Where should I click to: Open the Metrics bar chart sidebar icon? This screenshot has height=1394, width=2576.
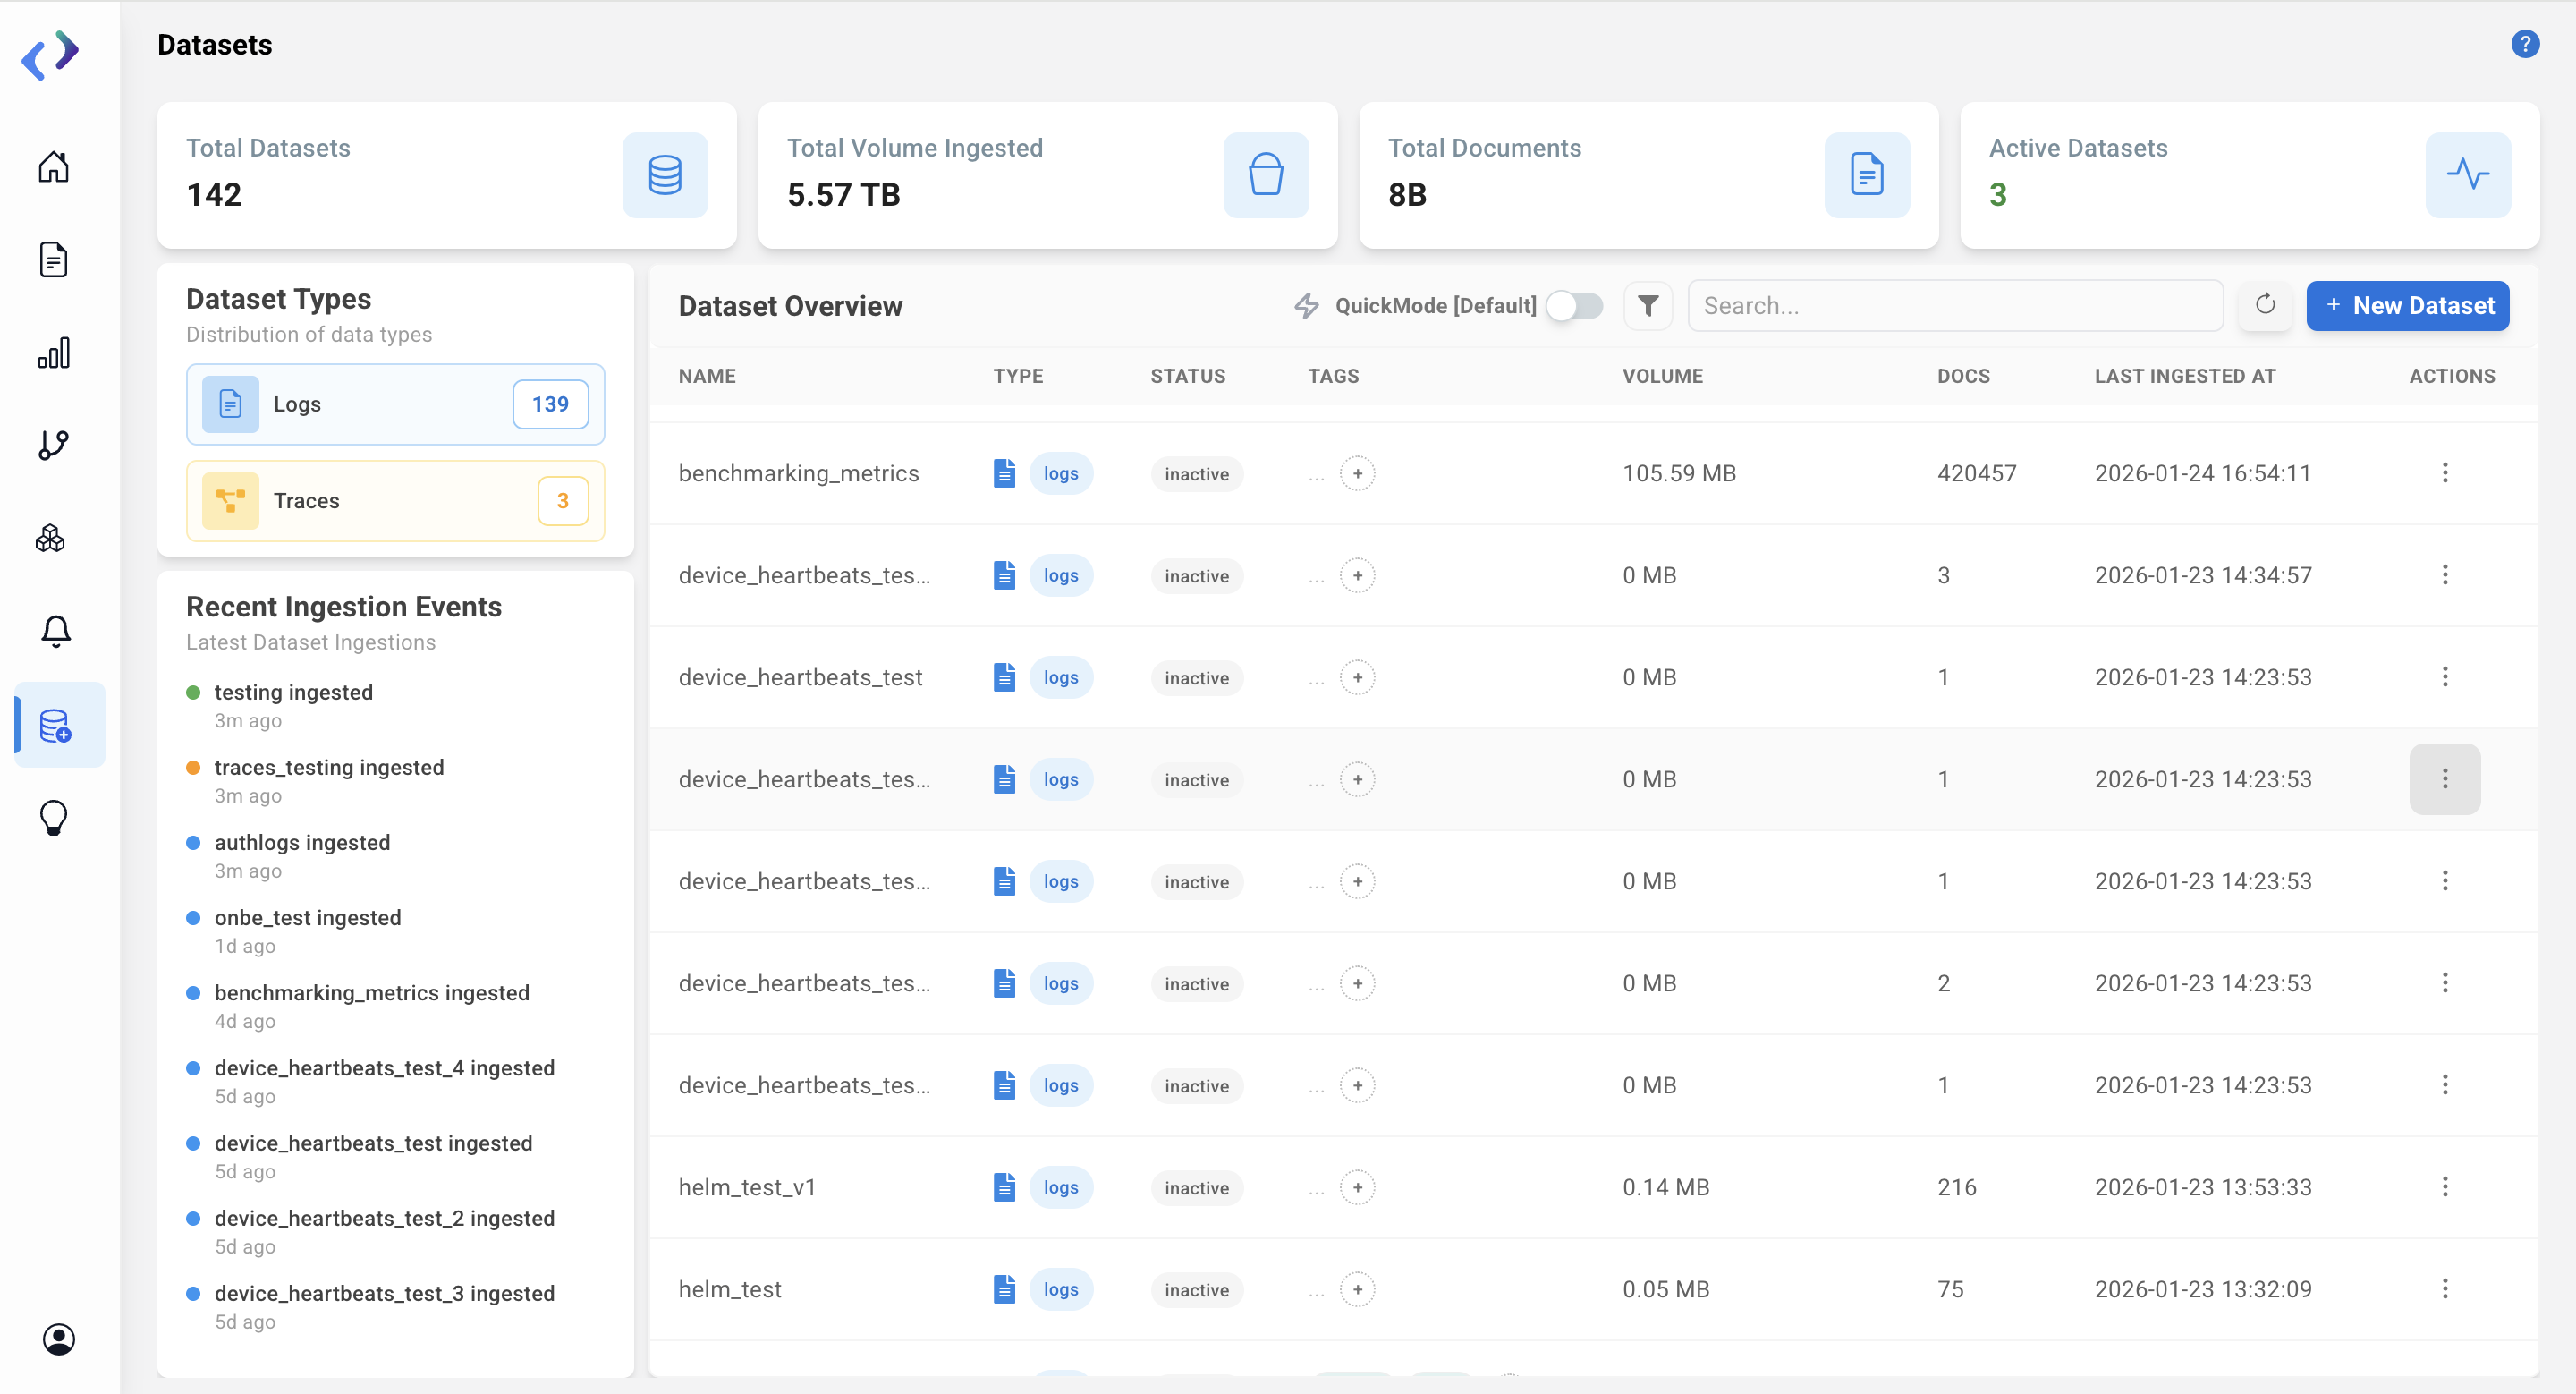pos(54,352)
